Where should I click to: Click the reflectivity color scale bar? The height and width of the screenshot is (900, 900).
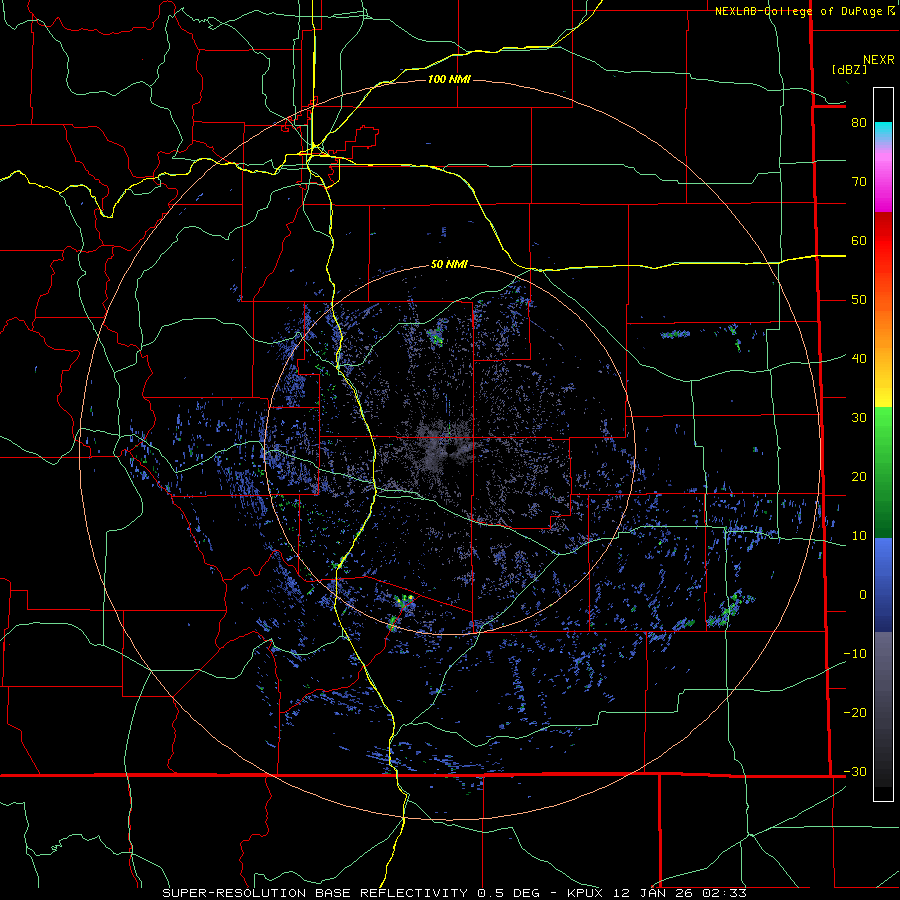pyautogui.click(x=883, y=444)
